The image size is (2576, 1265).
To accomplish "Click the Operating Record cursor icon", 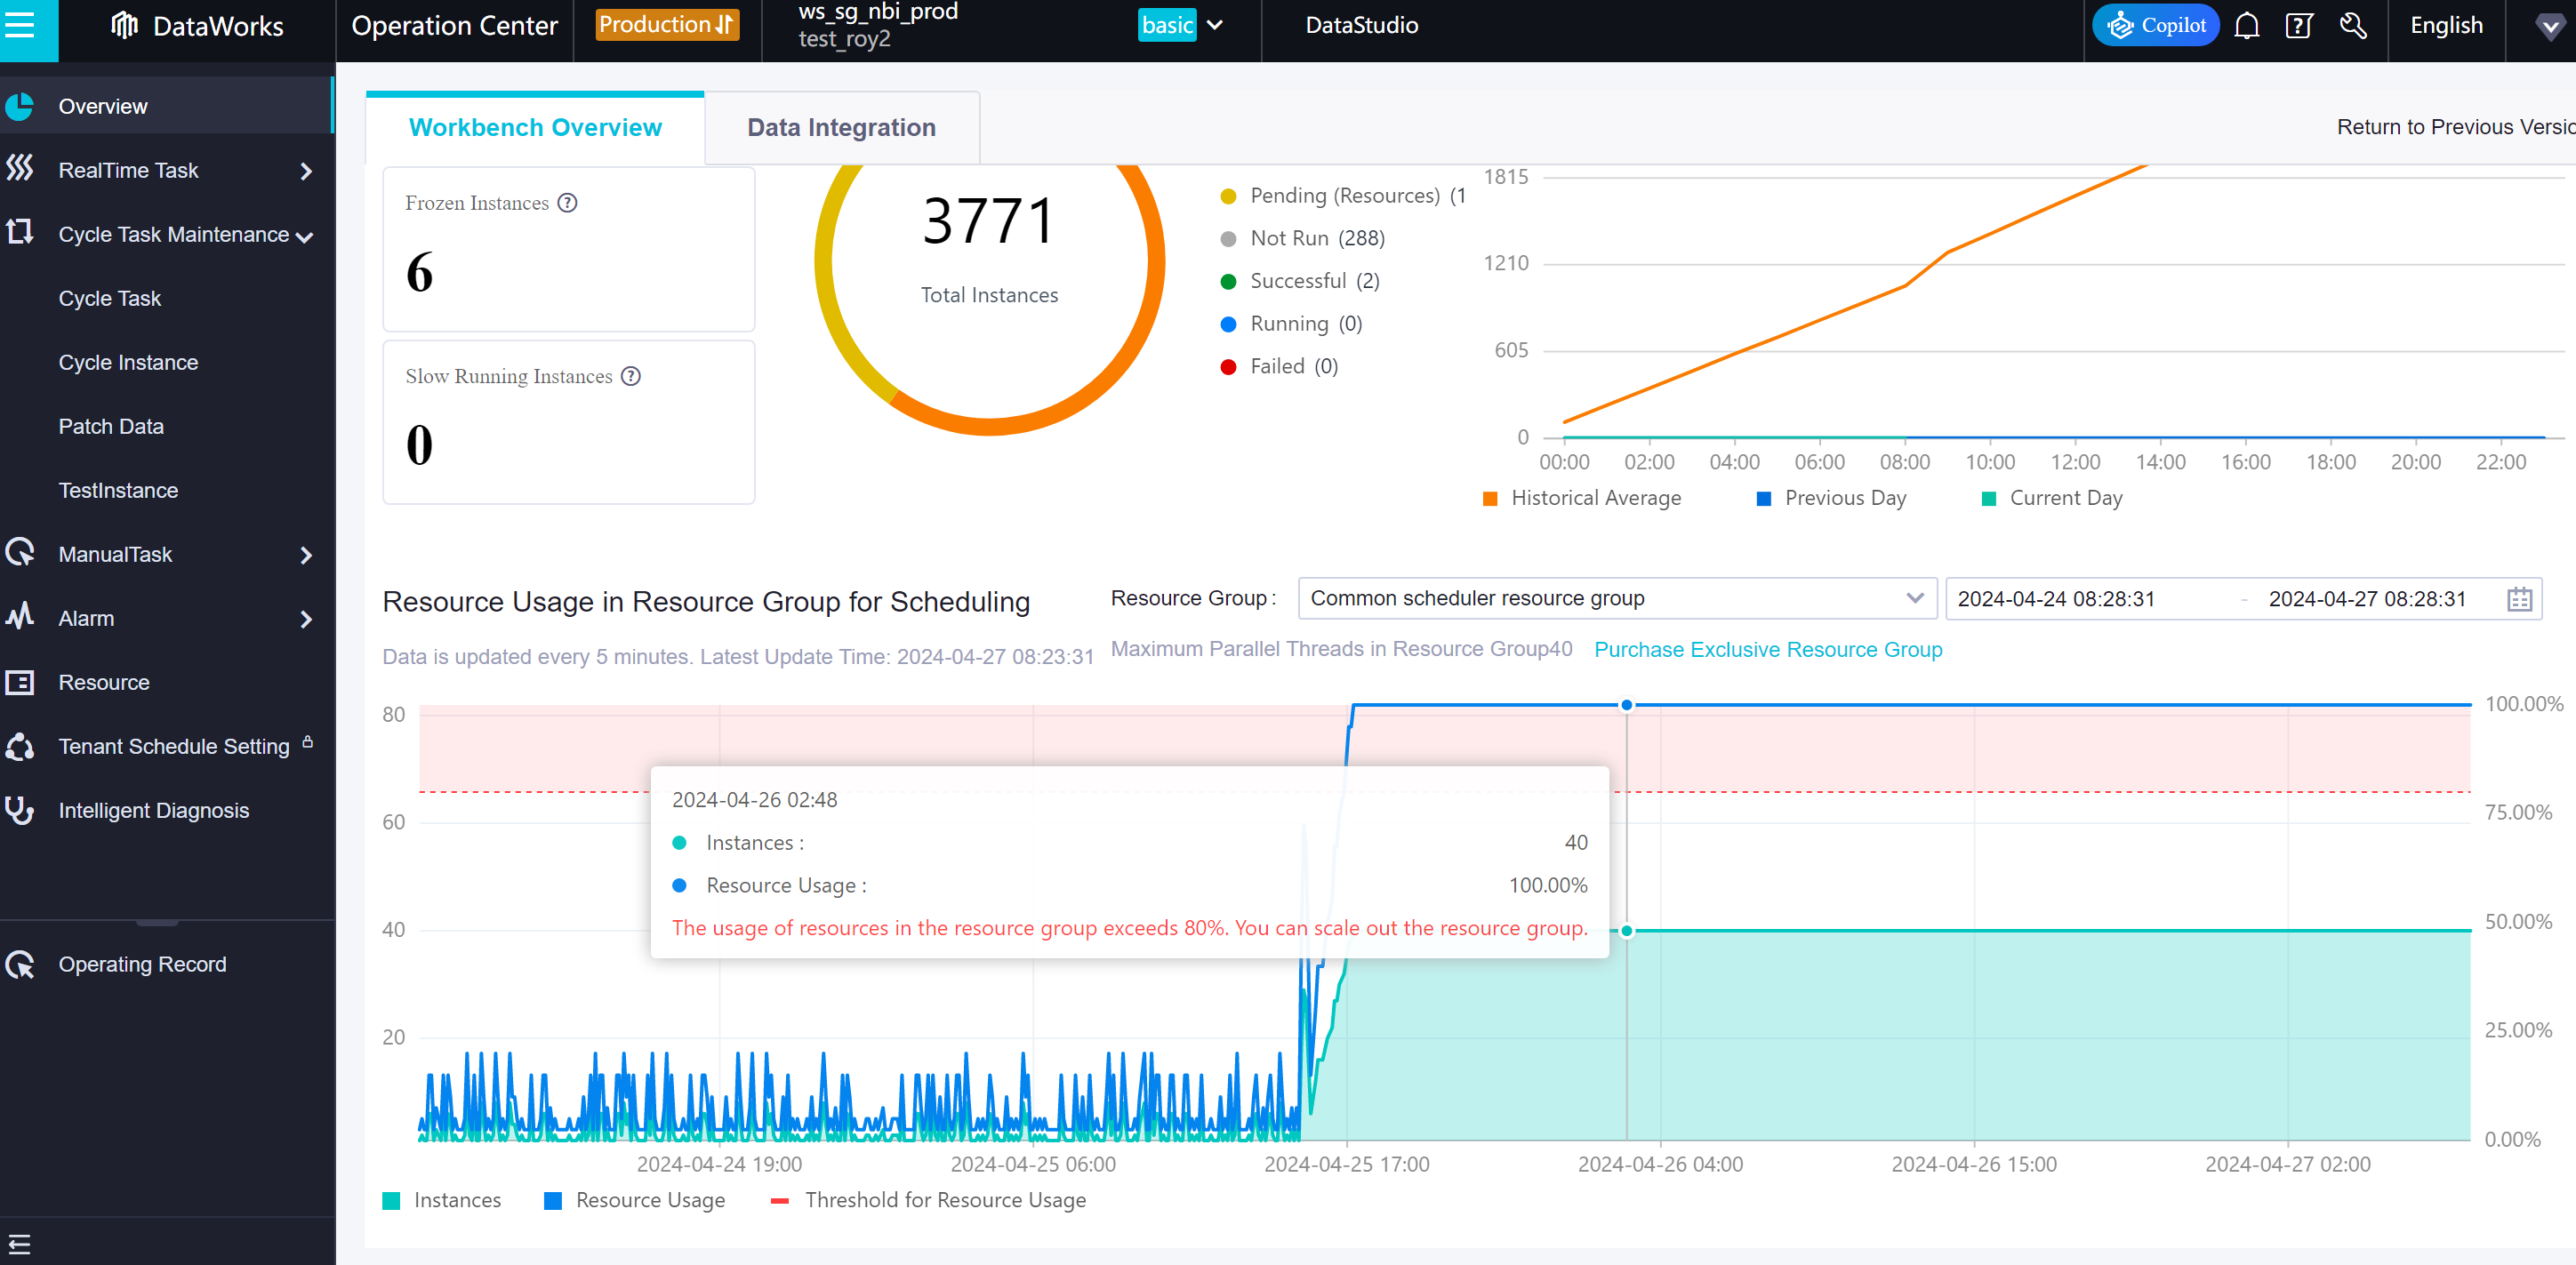I will [x=19, y=964].
